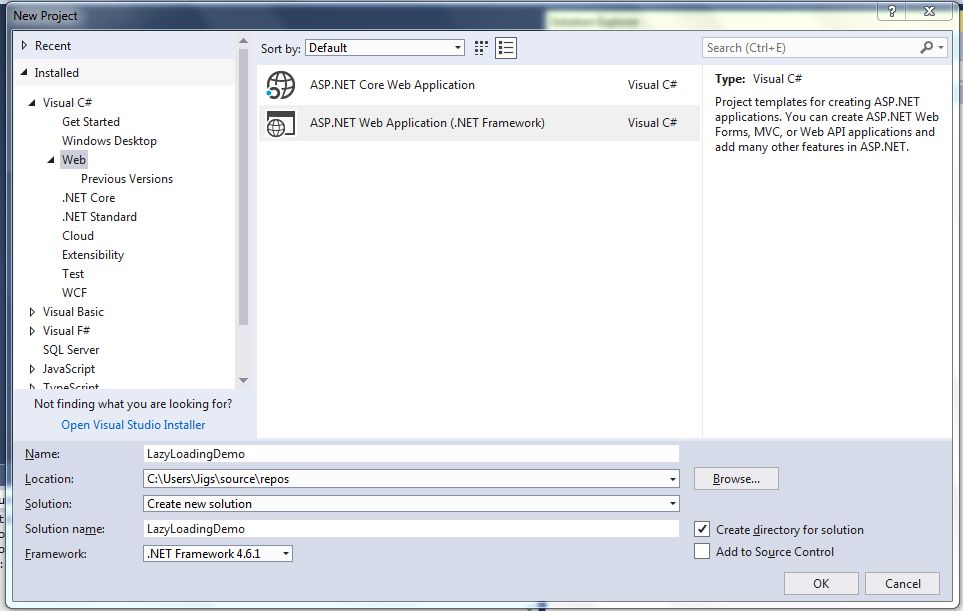Click the ASP.NET Core Web Application globe icon
The image size is (963, 611).
pos(281,85)
